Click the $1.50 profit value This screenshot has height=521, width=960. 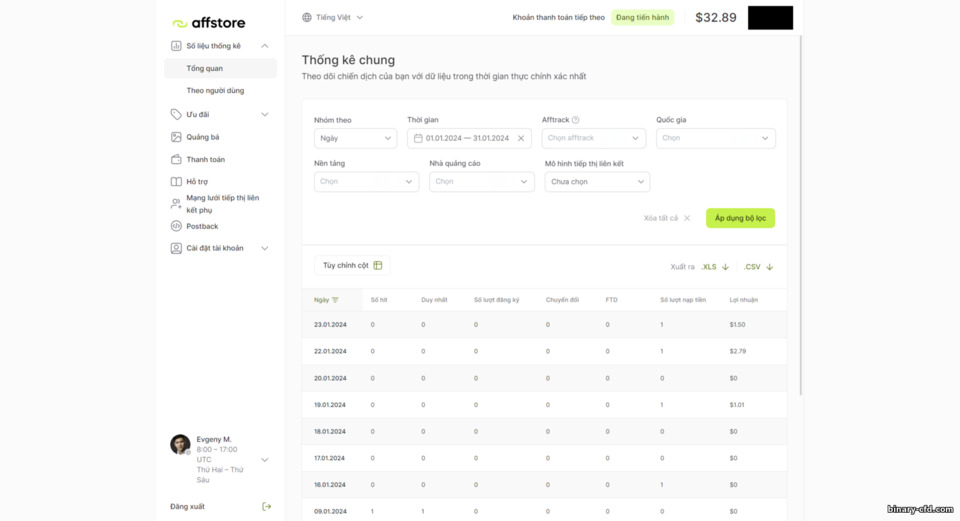[x=737, y=324]
